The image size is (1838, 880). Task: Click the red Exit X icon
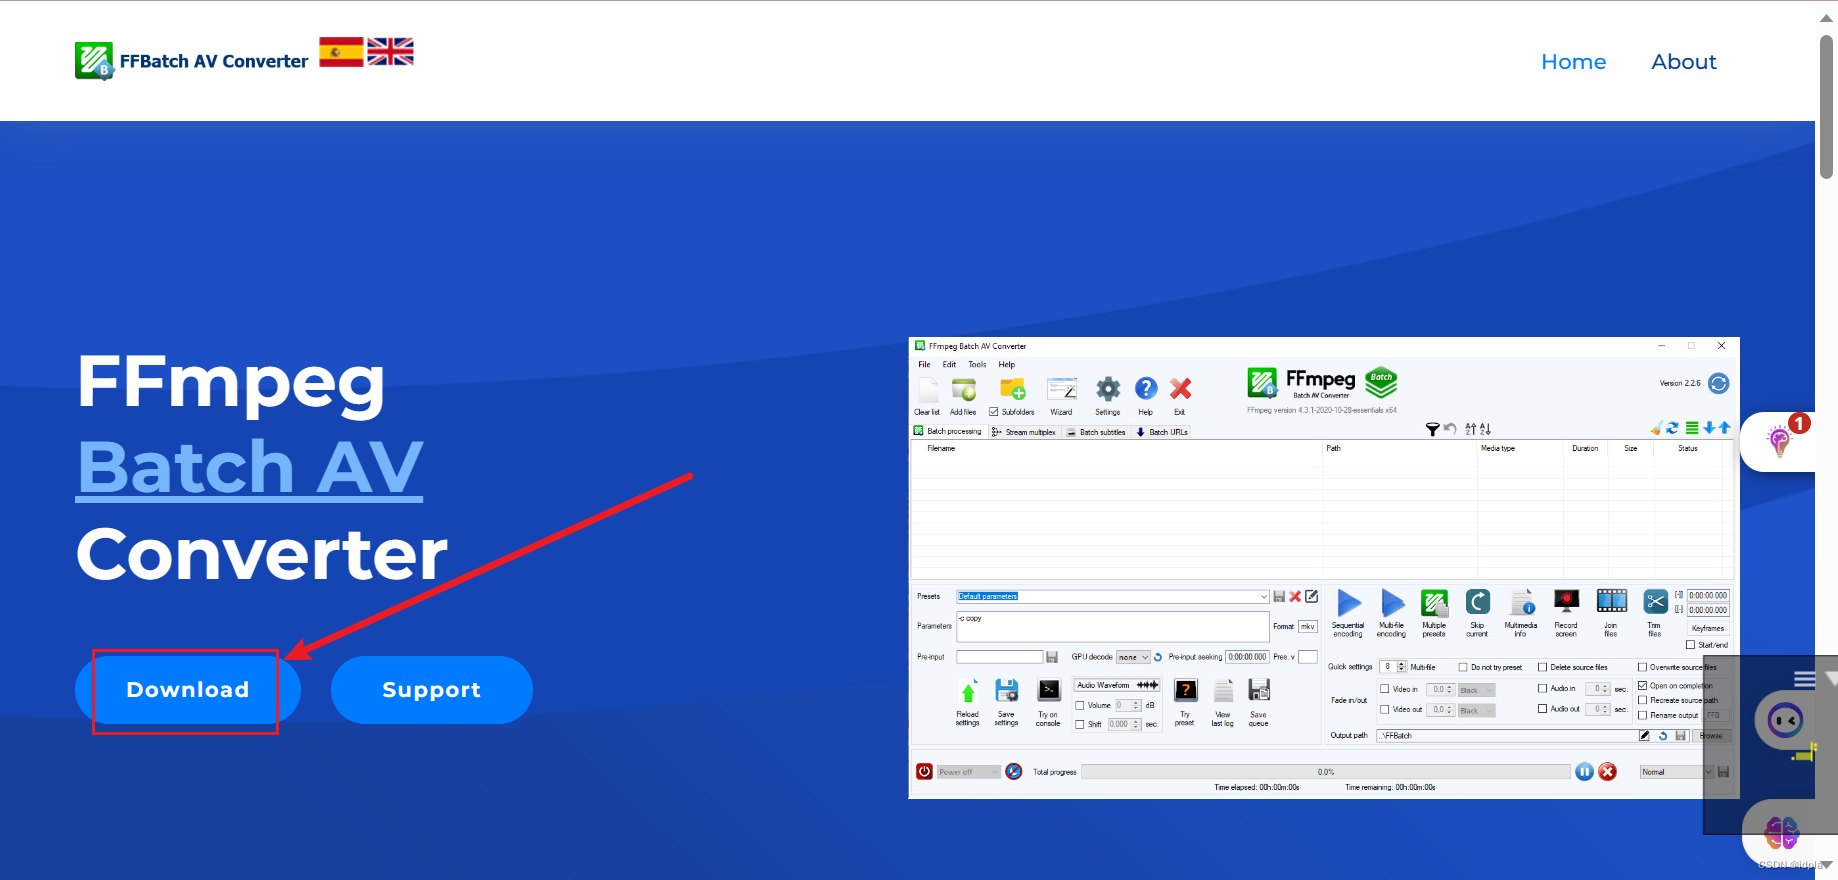coord(1180,389)
